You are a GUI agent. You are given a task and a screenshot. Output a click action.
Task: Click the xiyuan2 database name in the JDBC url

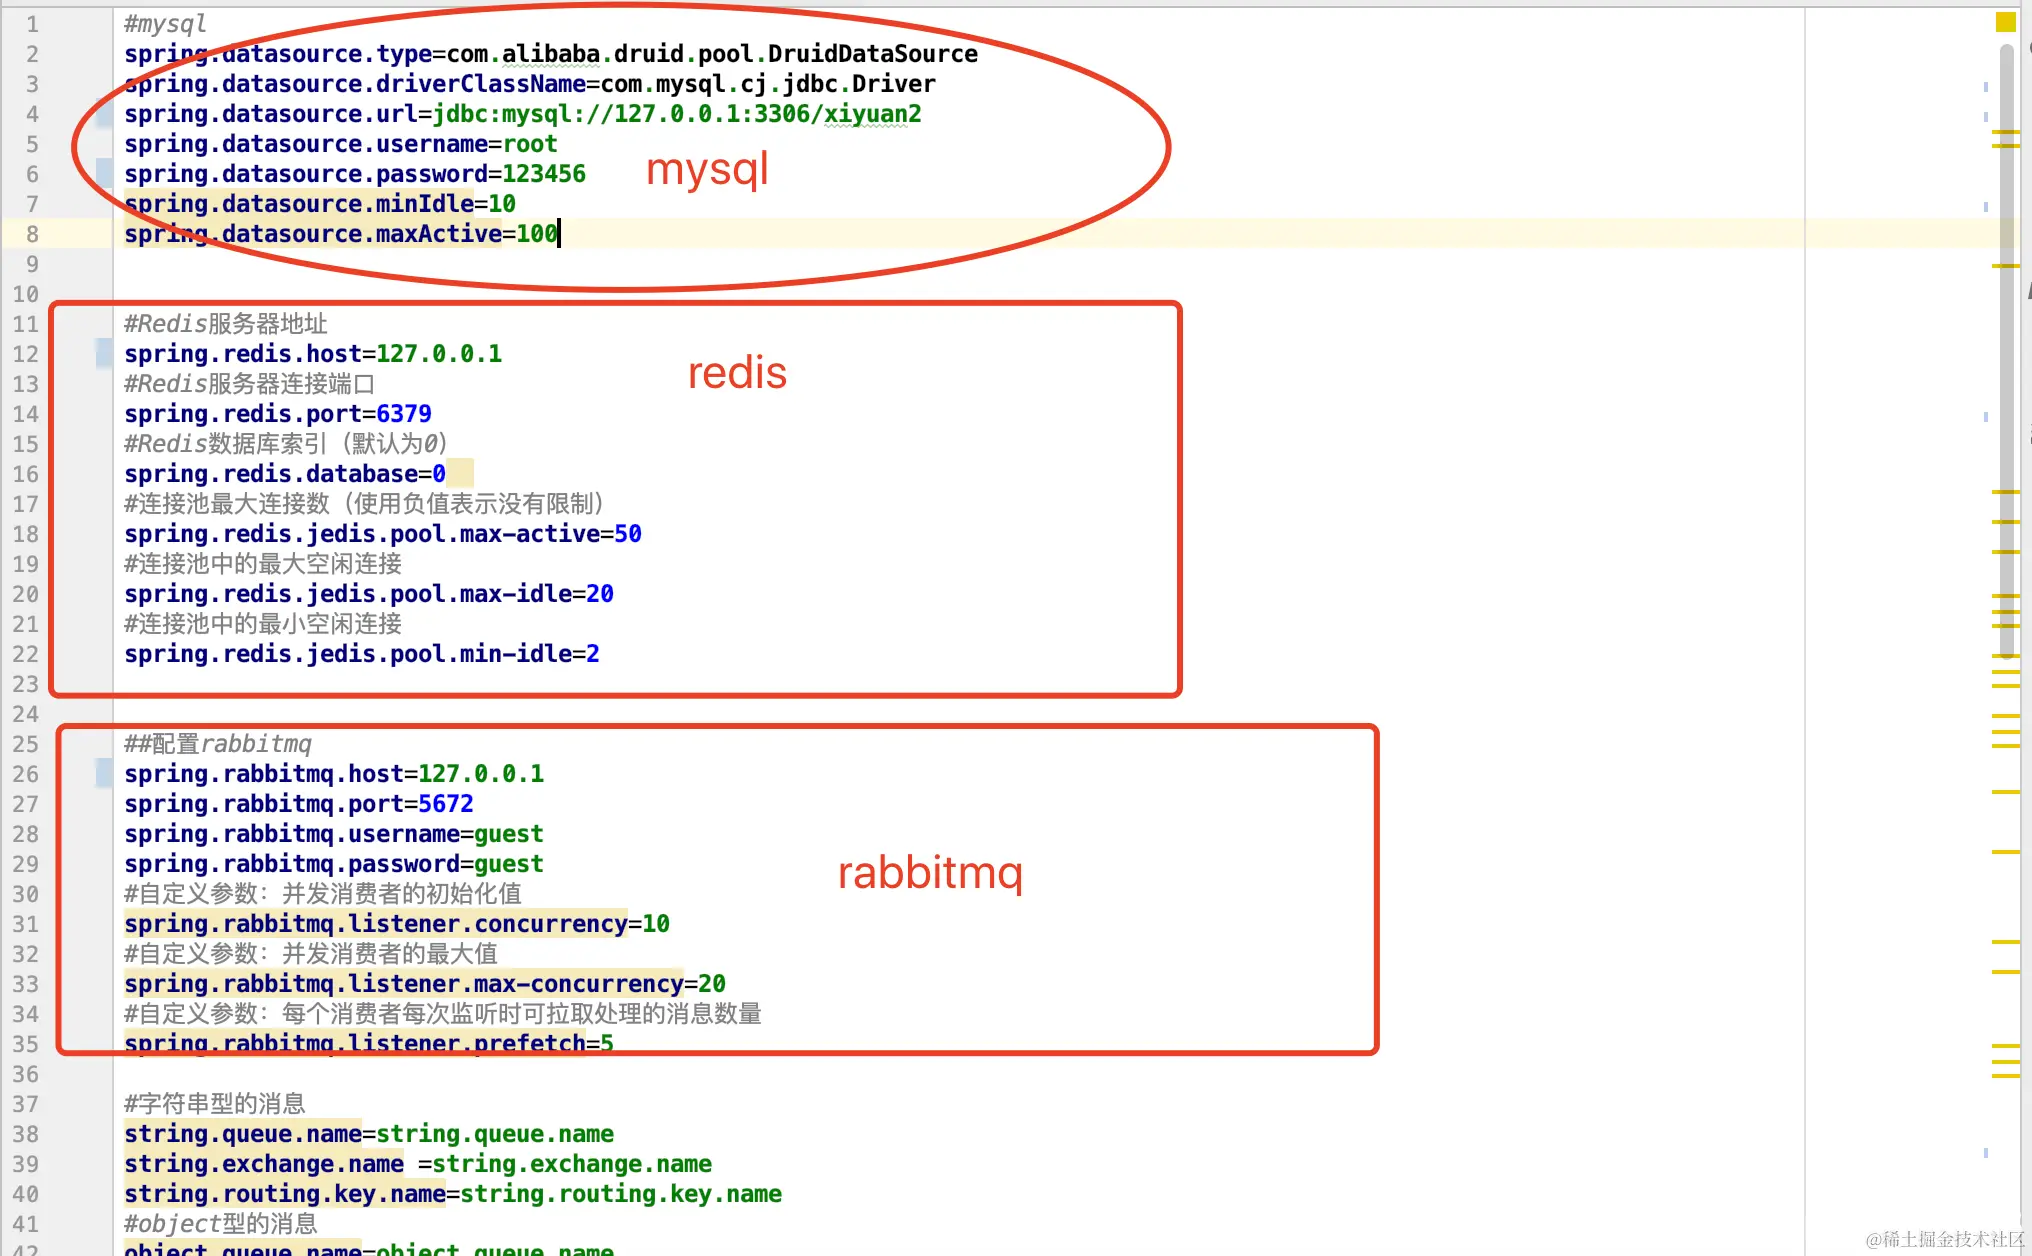(x=872, y=114)
